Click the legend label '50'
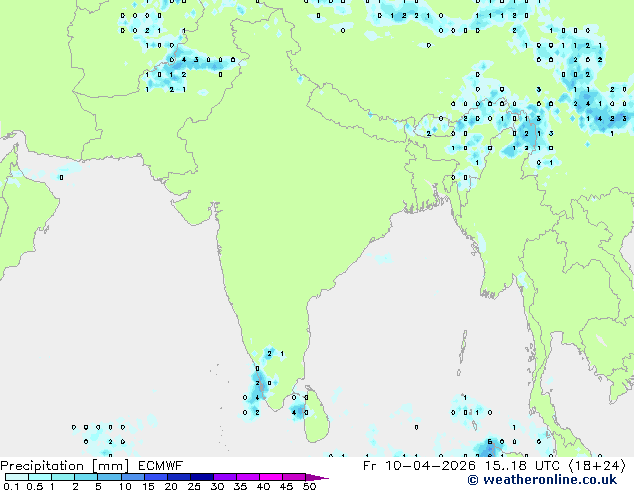 pyautogui.click(x=309, y=486)
